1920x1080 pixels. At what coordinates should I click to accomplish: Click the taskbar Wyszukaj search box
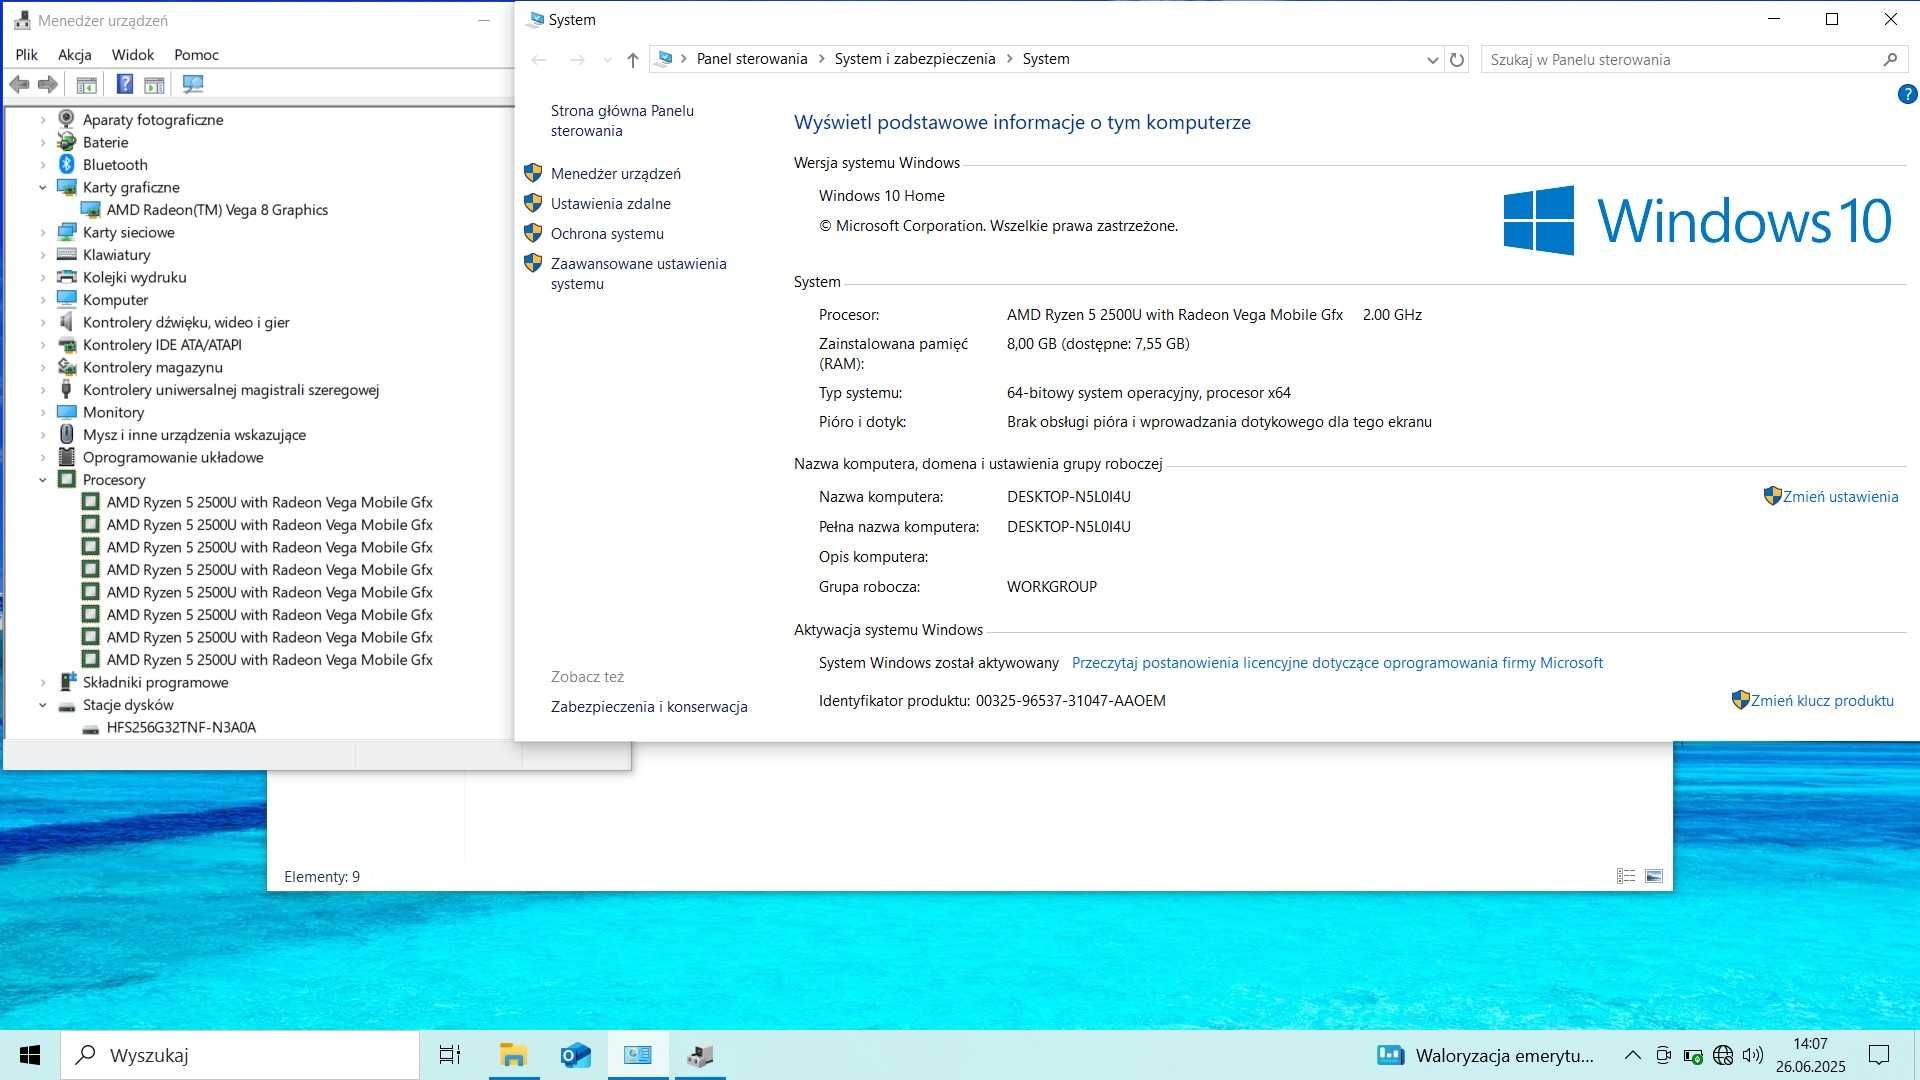pos(240,1055)
